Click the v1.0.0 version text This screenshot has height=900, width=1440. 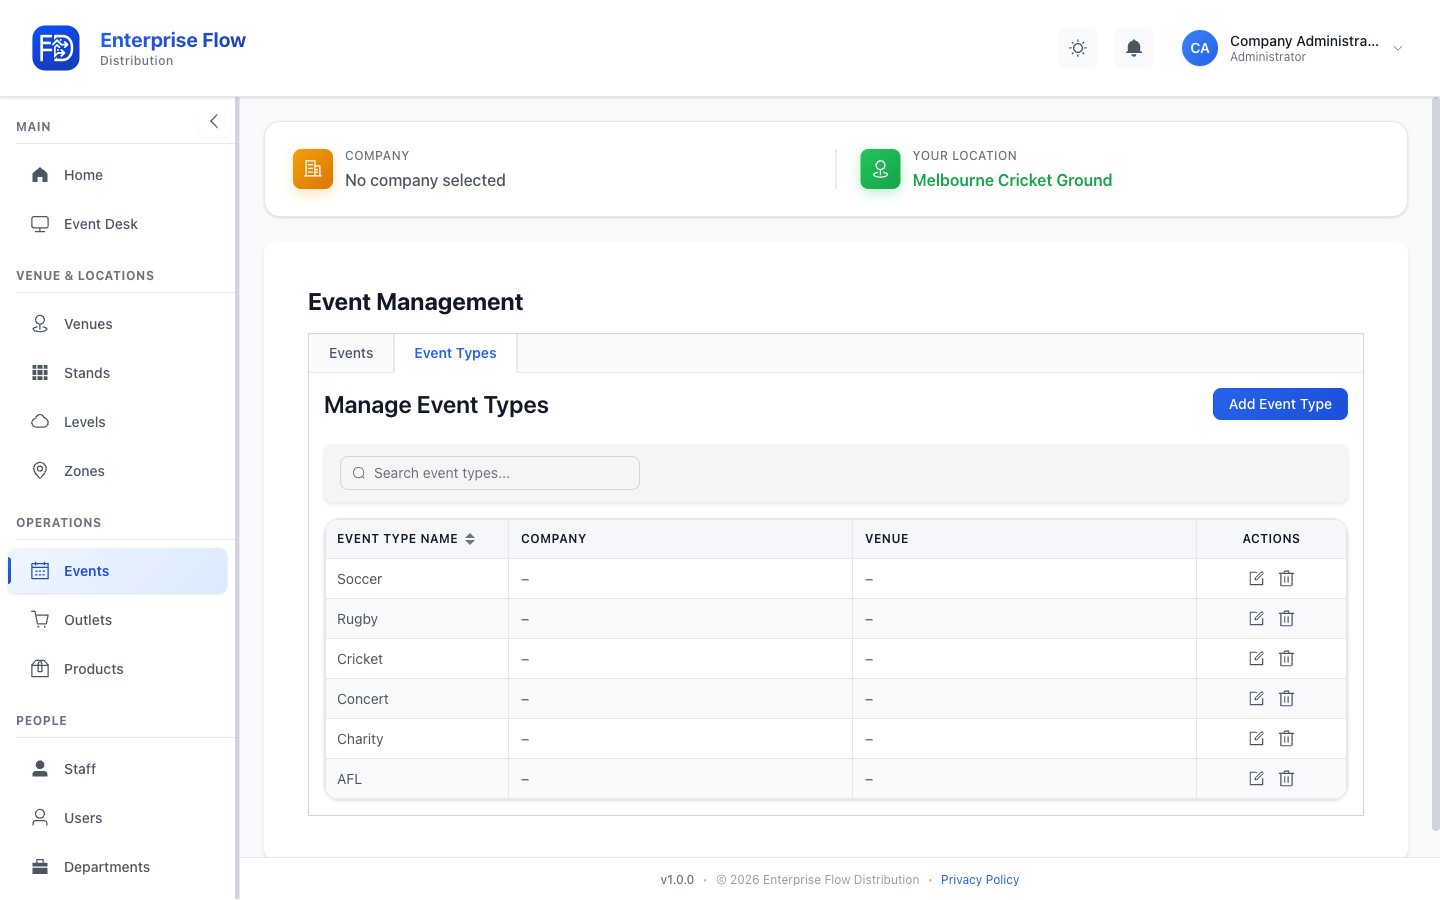point(677,880)
